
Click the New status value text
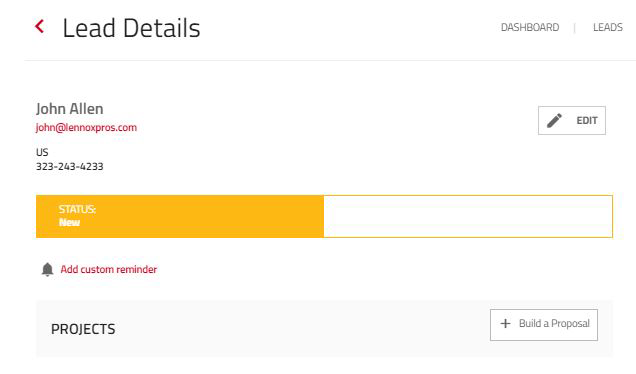coord(69,222)
